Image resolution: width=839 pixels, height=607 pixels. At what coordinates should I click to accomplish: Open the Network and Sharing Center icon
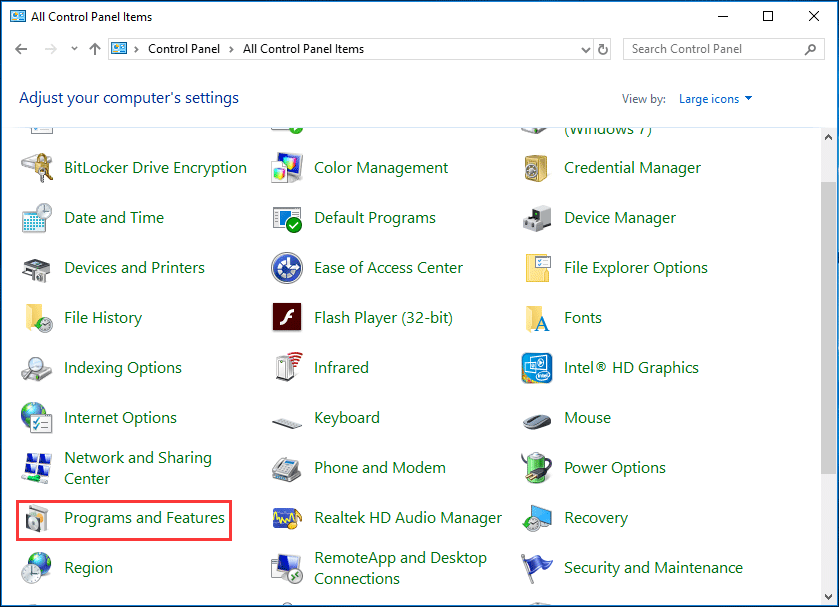coord(37,468)
